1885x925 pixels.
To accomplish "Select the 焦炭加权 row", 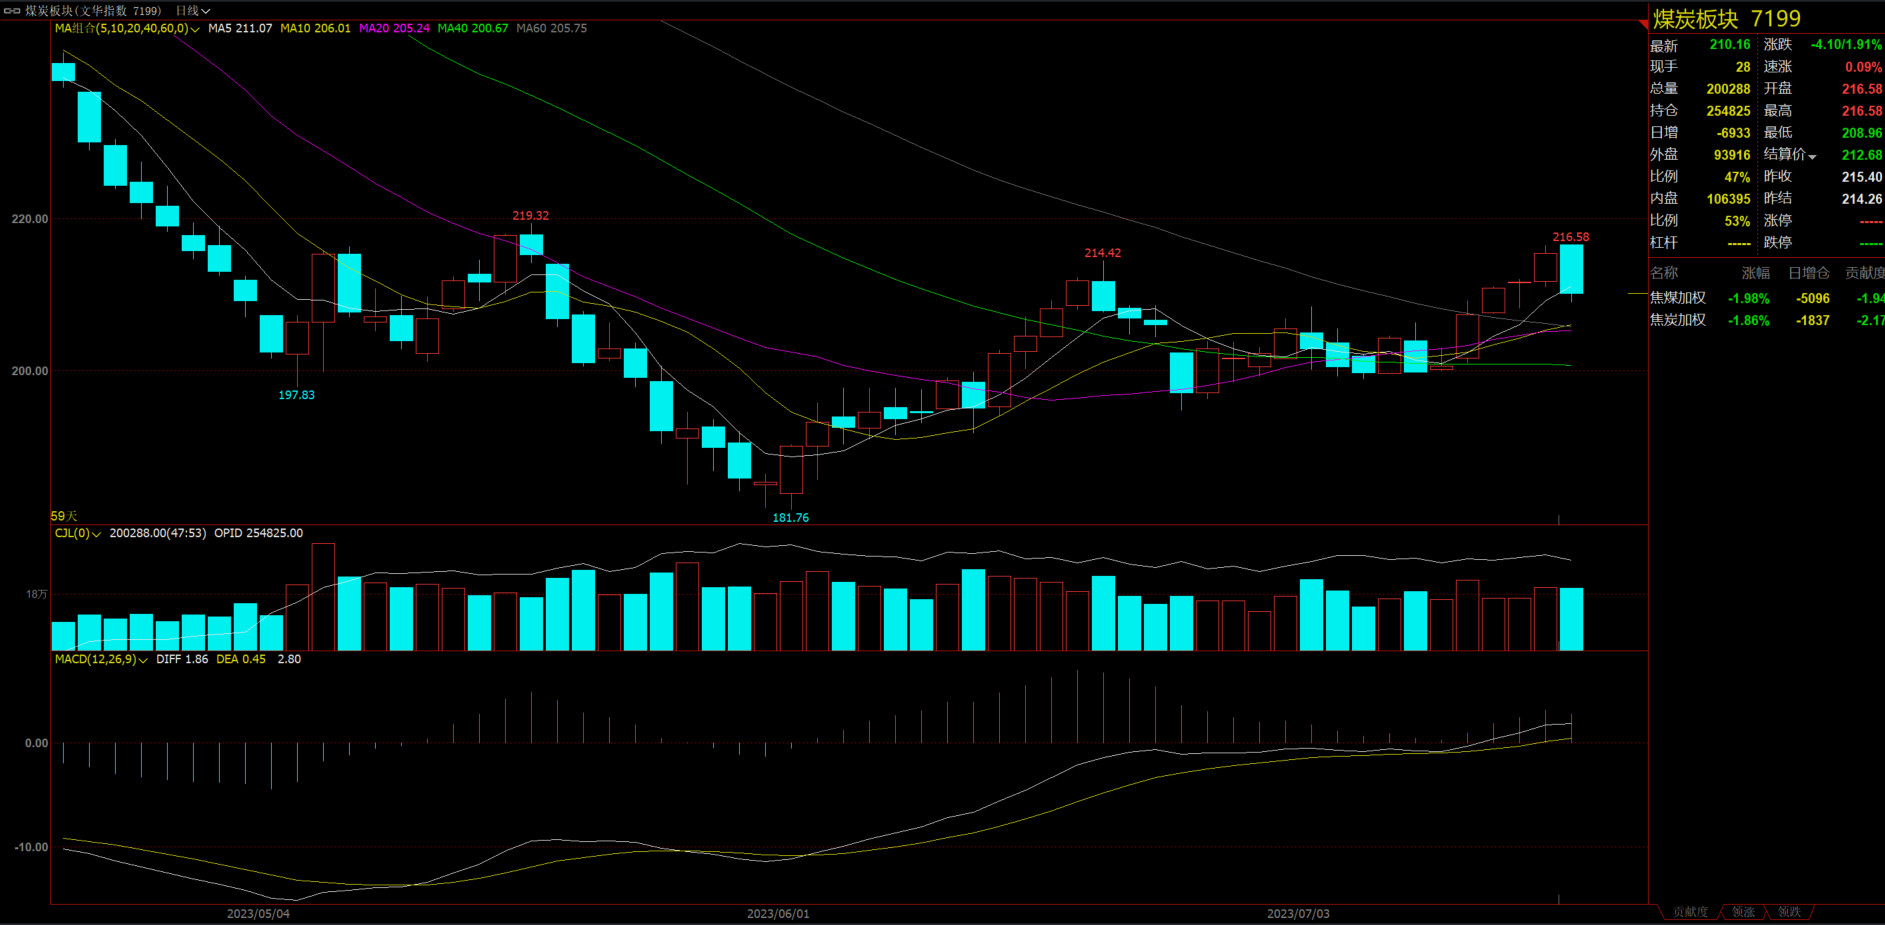I will point(1767,320).
